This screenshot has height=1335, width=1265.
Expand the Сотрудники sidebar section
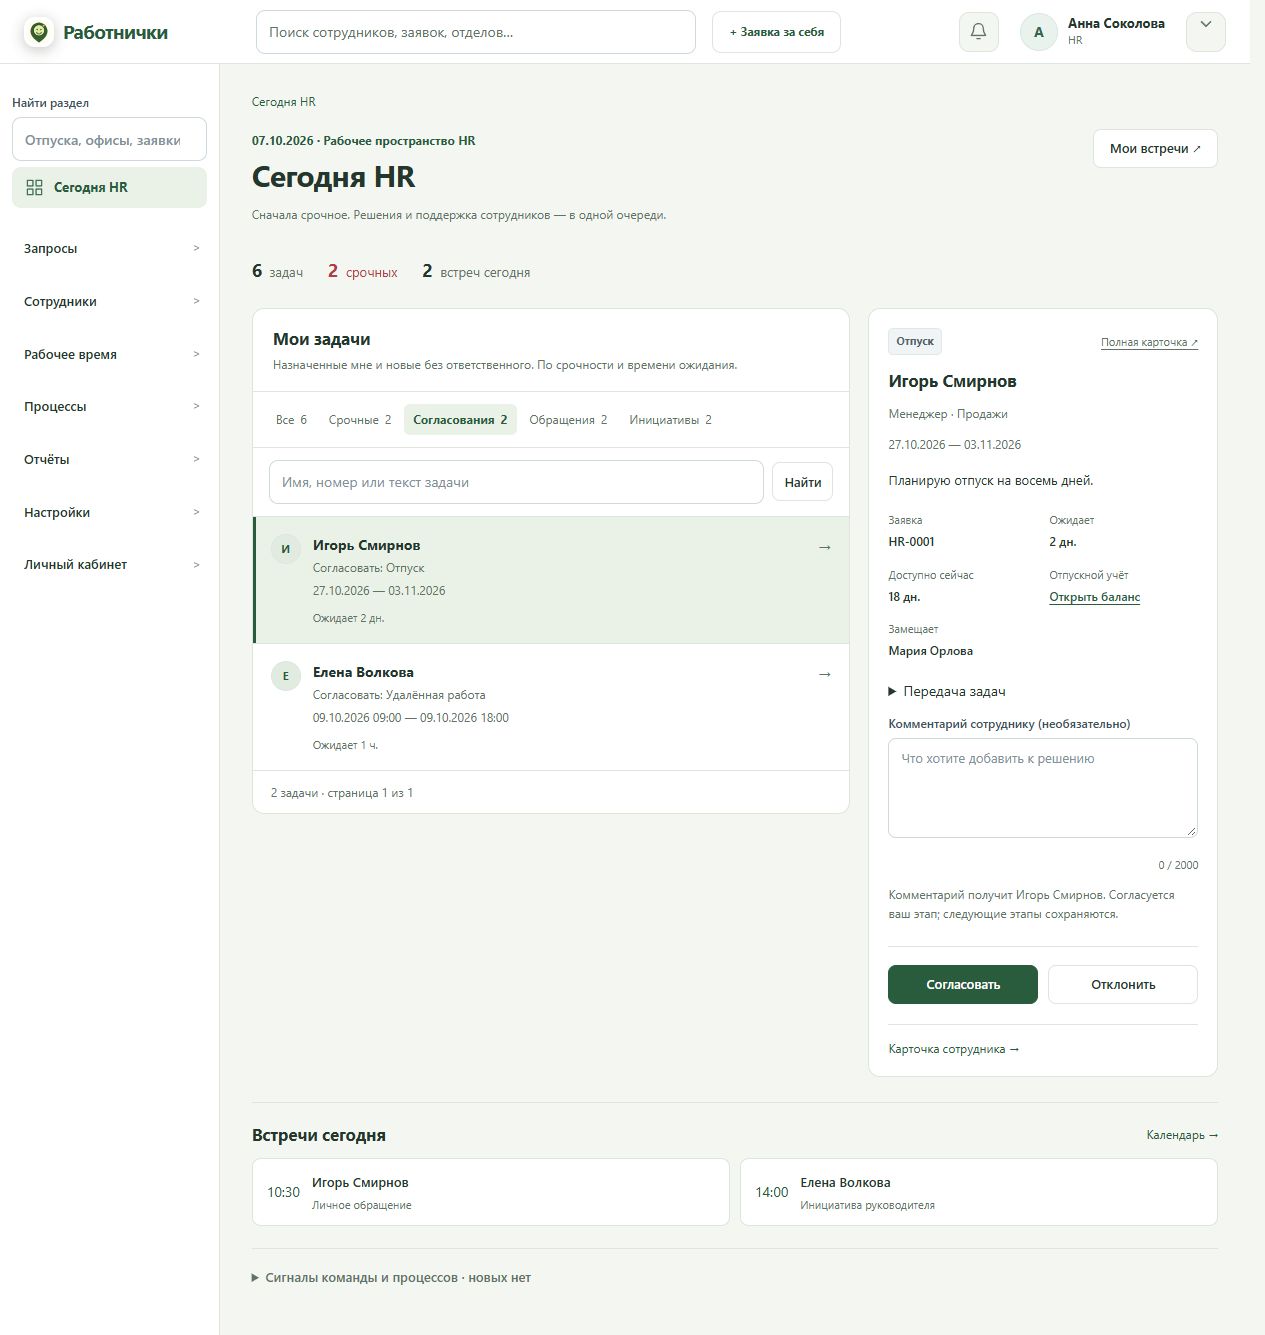tap(109, 301)
